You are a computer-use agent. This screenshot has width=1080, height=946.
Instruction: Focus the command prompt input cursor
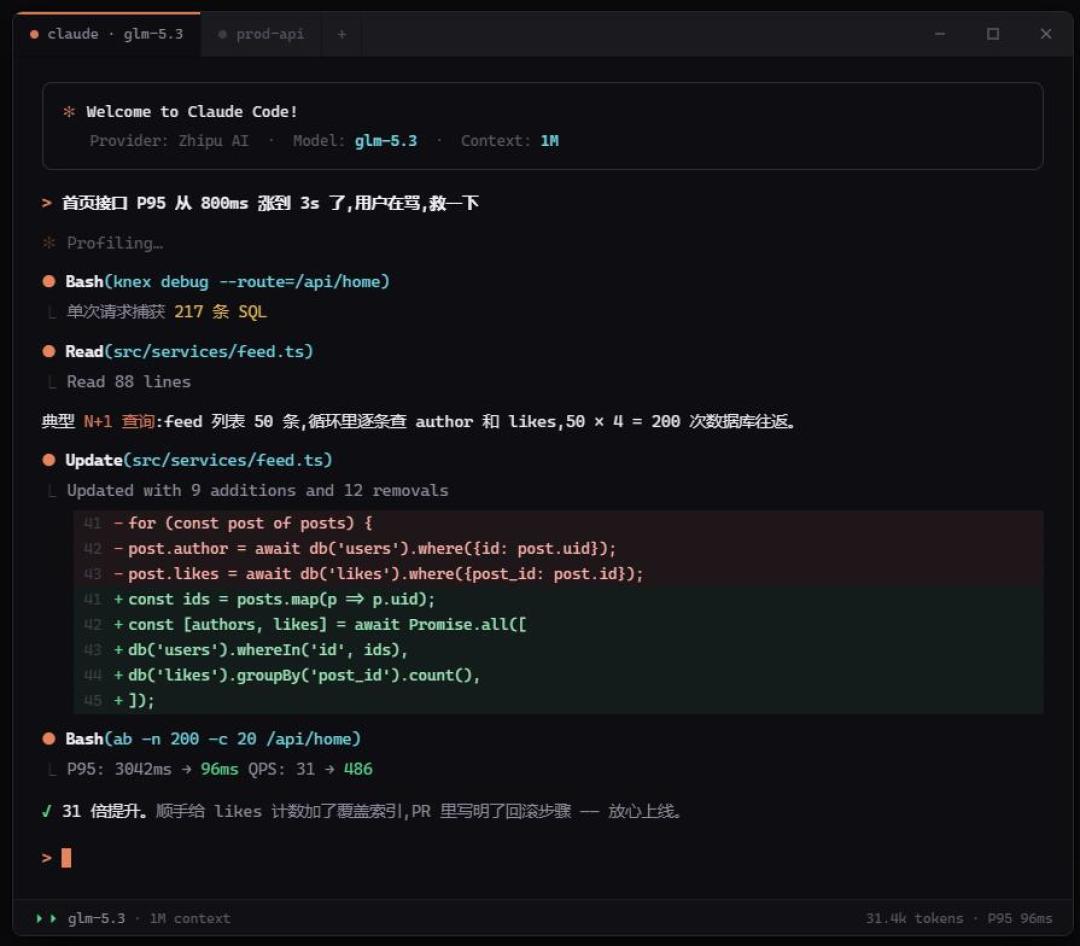point(66,858)
